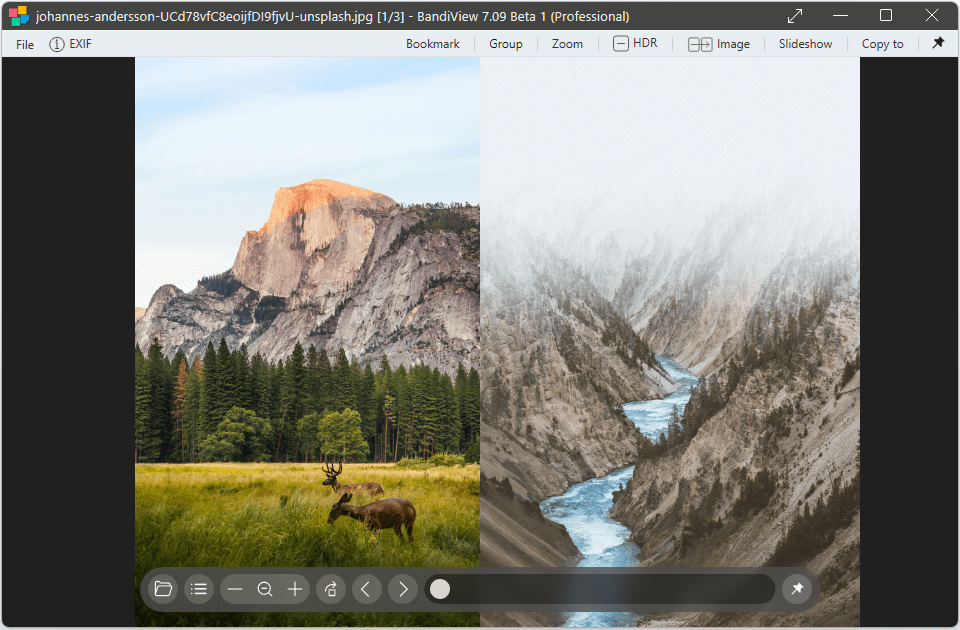Open the Zoom dropdown menu
The height and width of the screenshot is (630, 960).
567,44
